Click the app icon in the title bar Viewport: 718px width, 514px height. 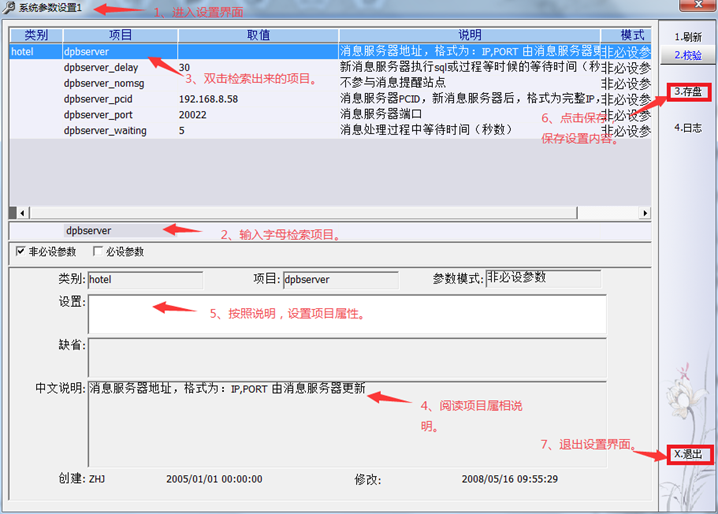pos(9,7)
